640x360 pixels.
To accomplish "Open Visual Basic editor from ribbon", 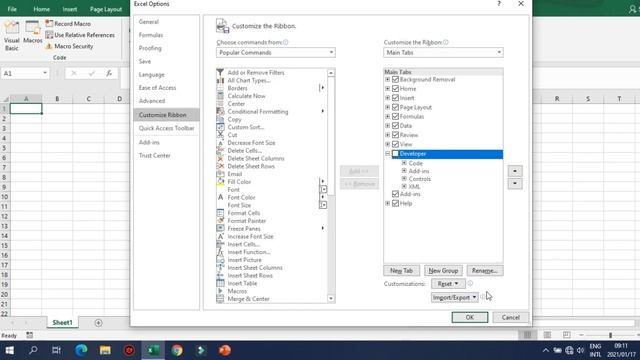I will point(11,36).
